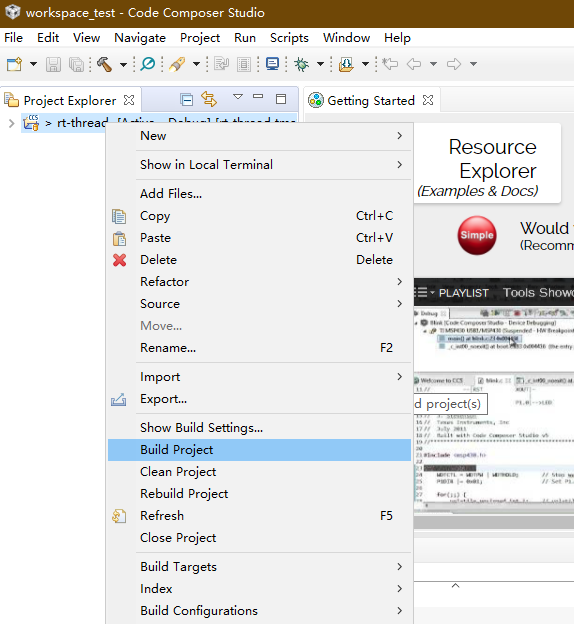Click the red Simple button
574x624 pixels.
coord(476,235)
